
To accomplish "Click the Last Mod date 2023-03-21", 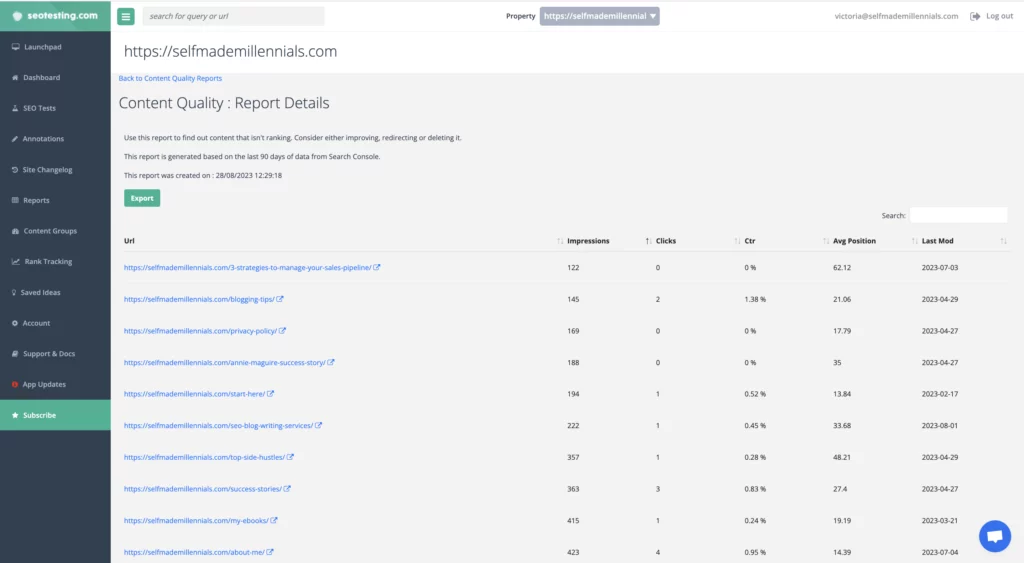I will pyautogui.click(x=940, y=521).
